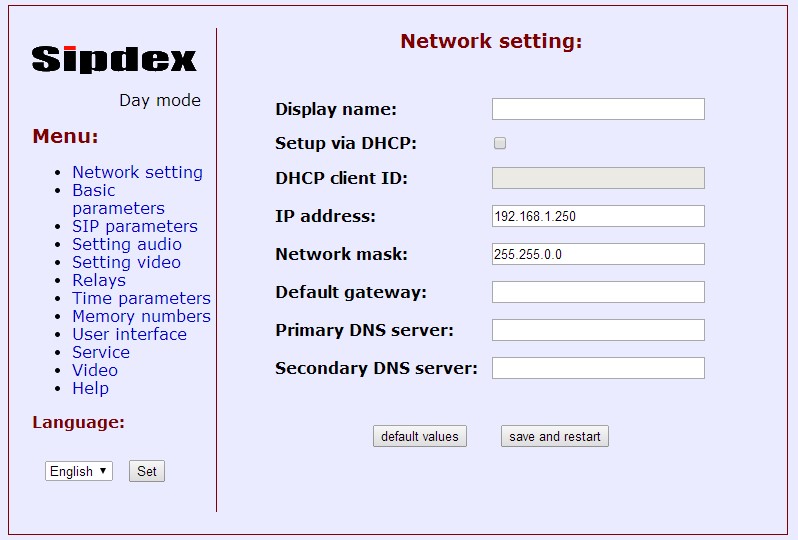Click the Default gateway input box
Screen dimensions: 798x540
coord(598,292)
